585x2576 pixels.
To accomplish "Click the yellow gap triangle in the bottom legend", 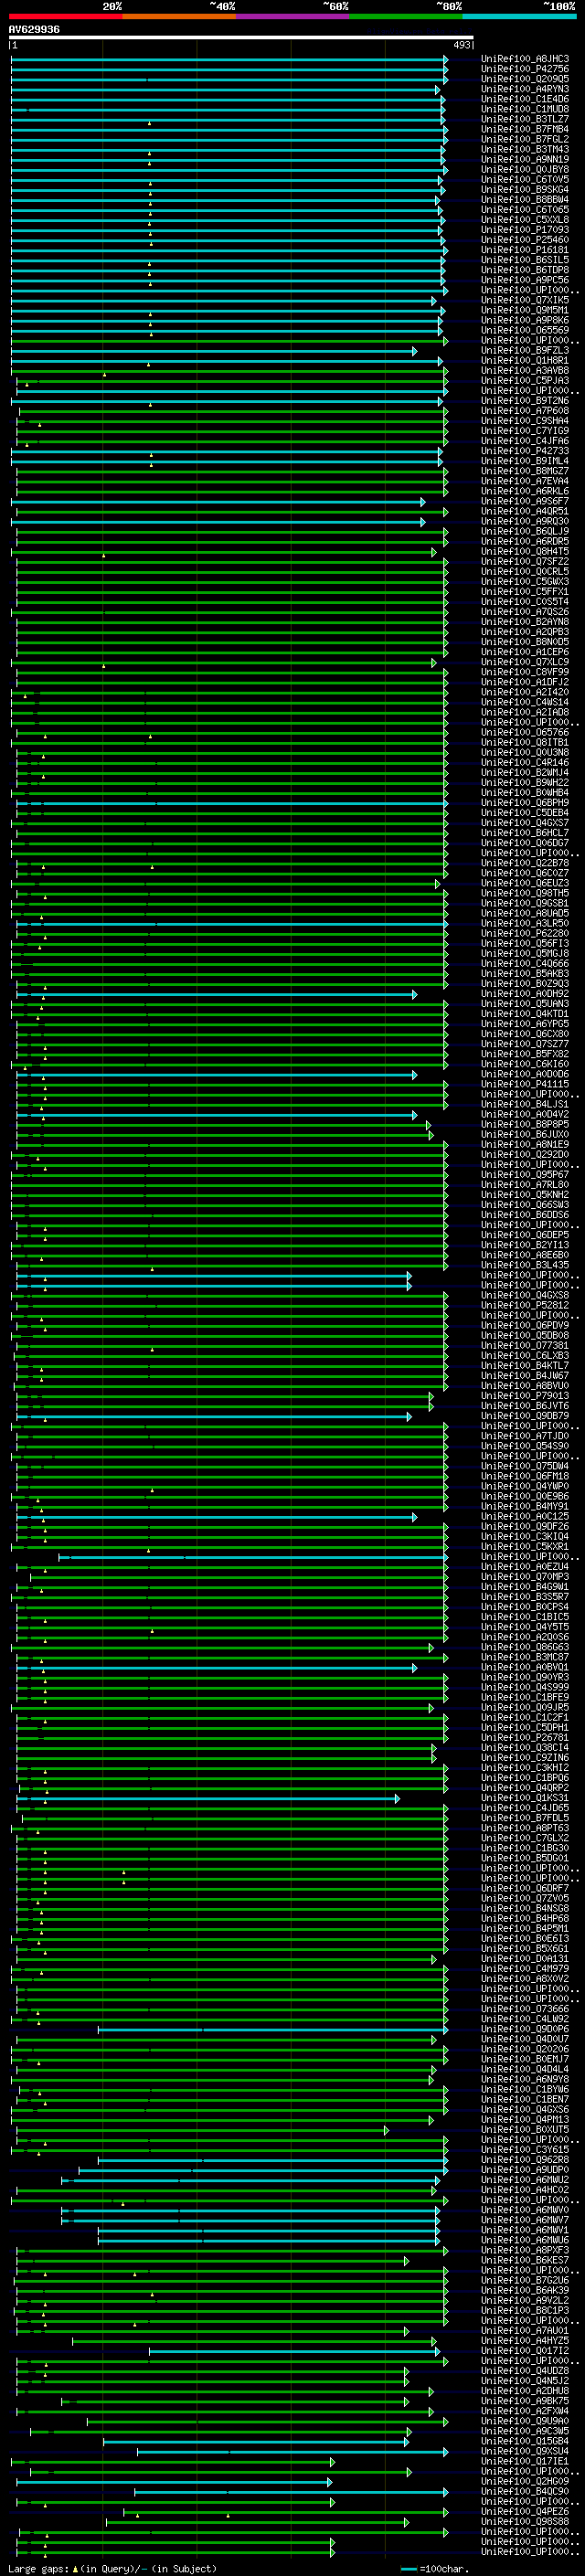I will 75,2569.
